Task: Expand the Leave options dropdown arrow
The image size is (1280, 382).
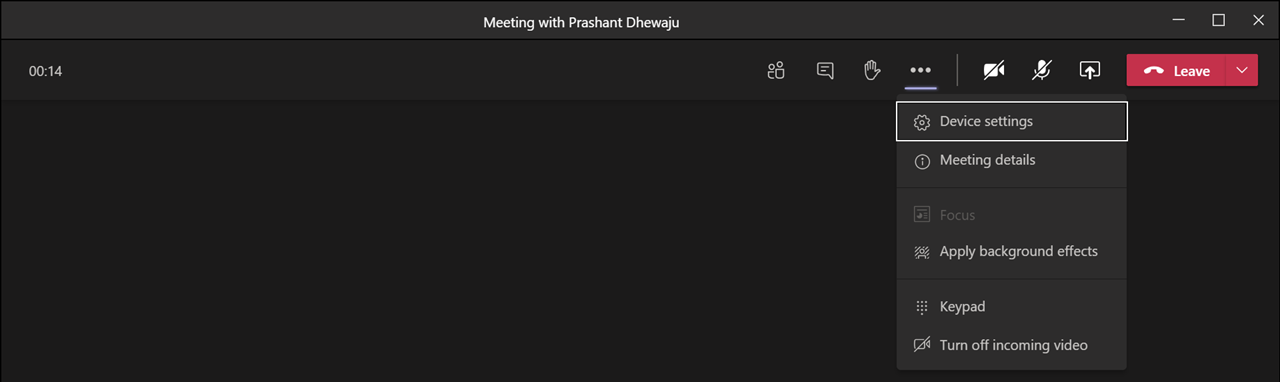Action: point(1242,70)
